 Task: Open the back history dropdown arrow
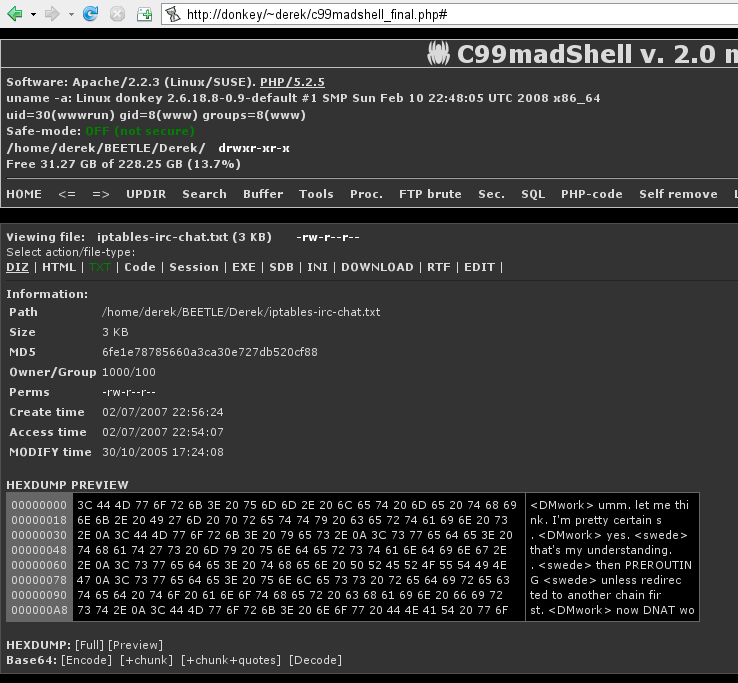[x=33, y=14]
